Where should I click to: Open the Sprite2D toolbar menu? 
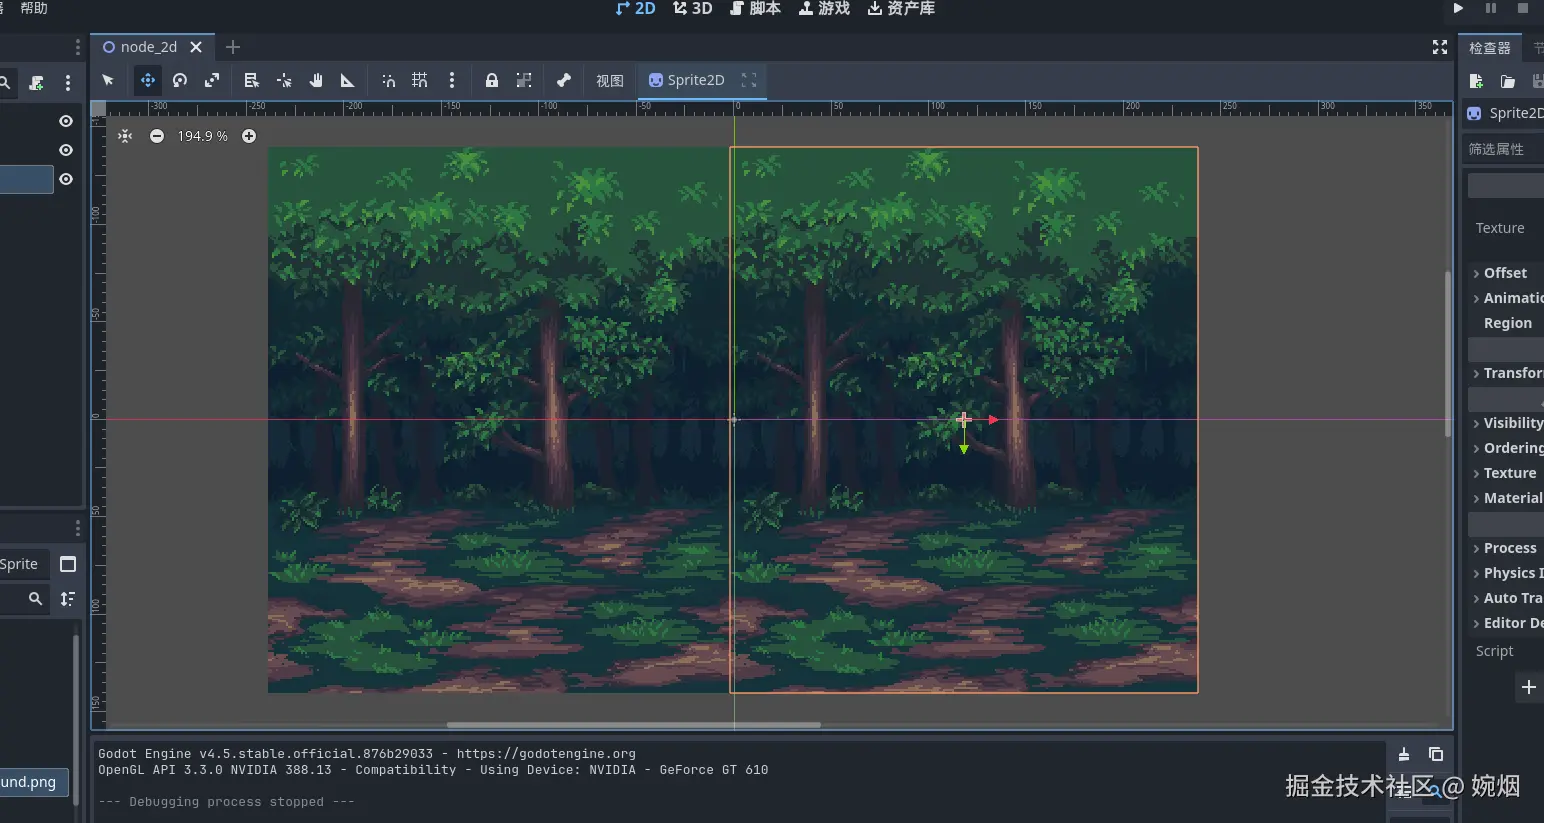[687, 80]
